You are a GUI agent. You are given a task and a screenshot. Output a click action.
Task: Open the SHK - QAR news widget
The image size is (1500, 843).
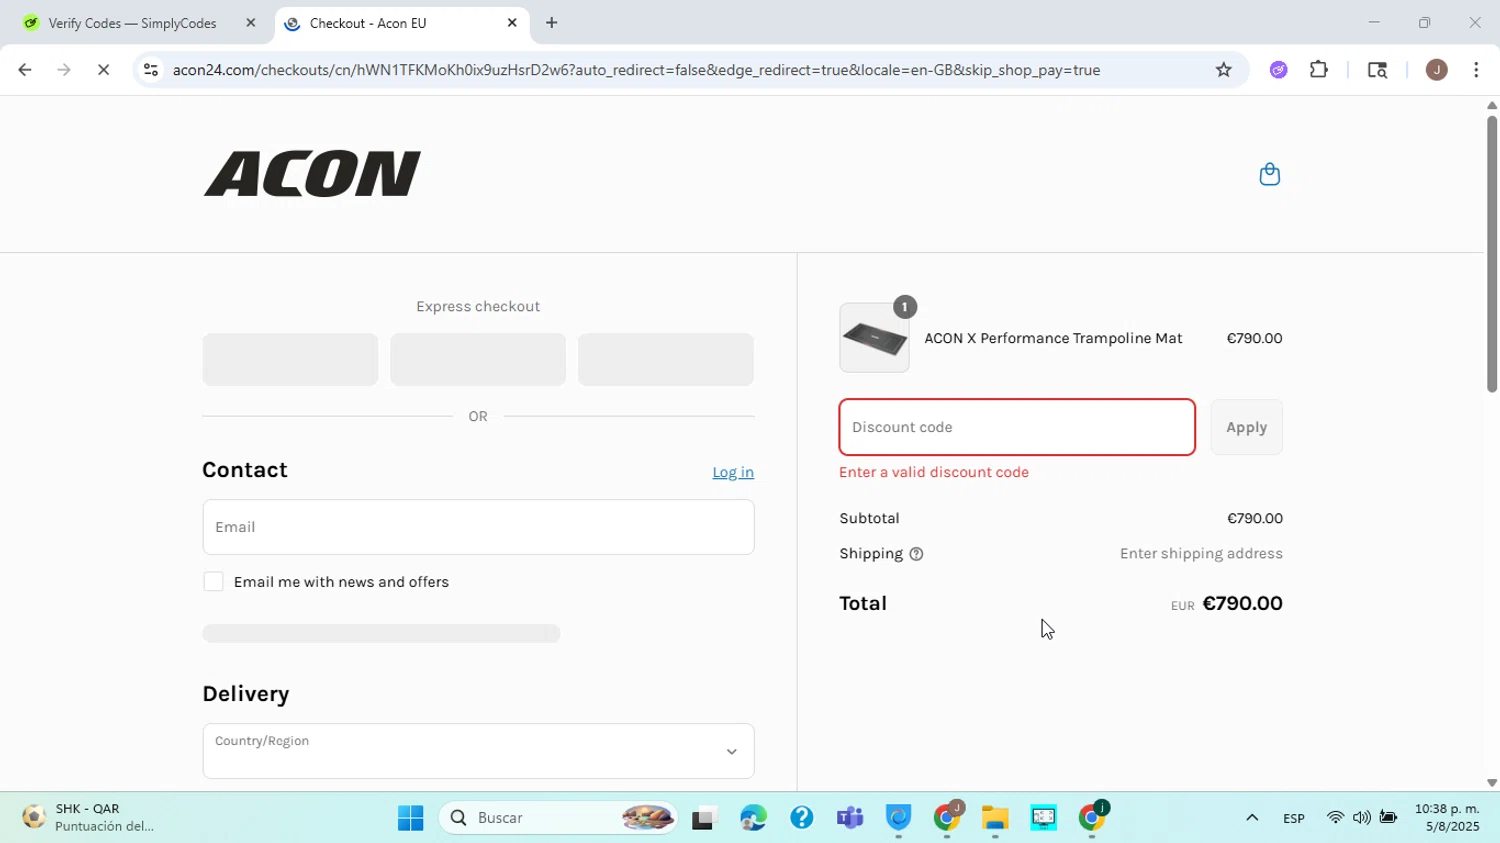point(90,818)
